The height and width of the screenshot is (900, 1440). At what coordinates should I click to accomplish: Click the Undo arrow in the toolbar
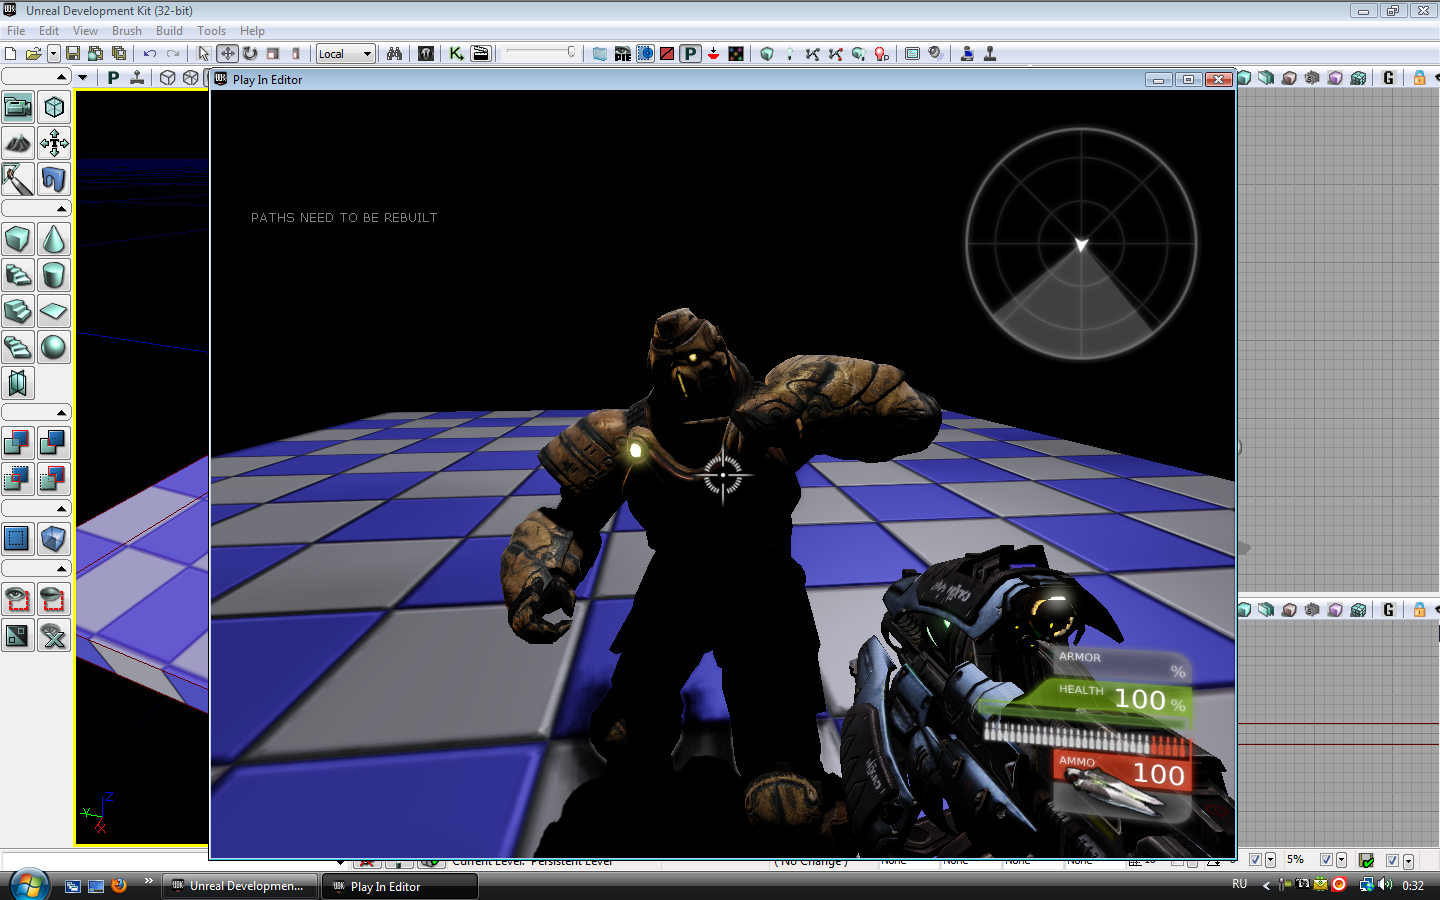coord(150,54)
